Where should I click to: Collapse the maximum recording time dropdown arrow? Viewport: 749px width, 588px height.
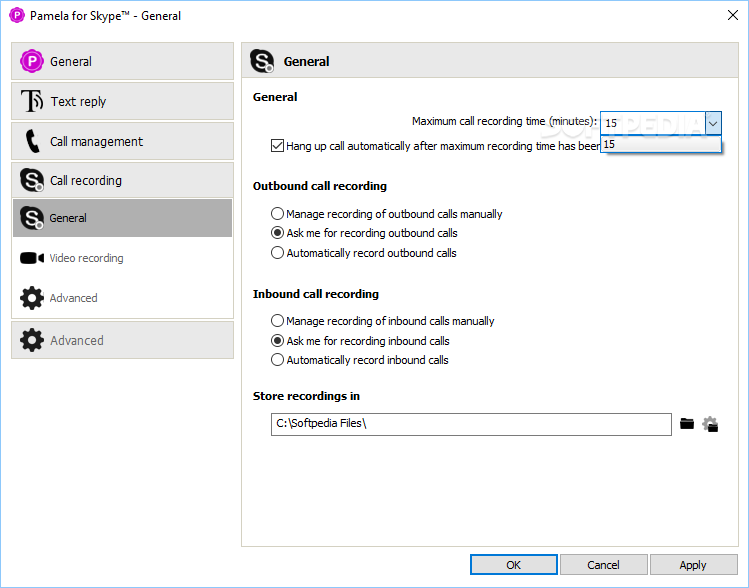pyautogui.click(x=713, y=123)
